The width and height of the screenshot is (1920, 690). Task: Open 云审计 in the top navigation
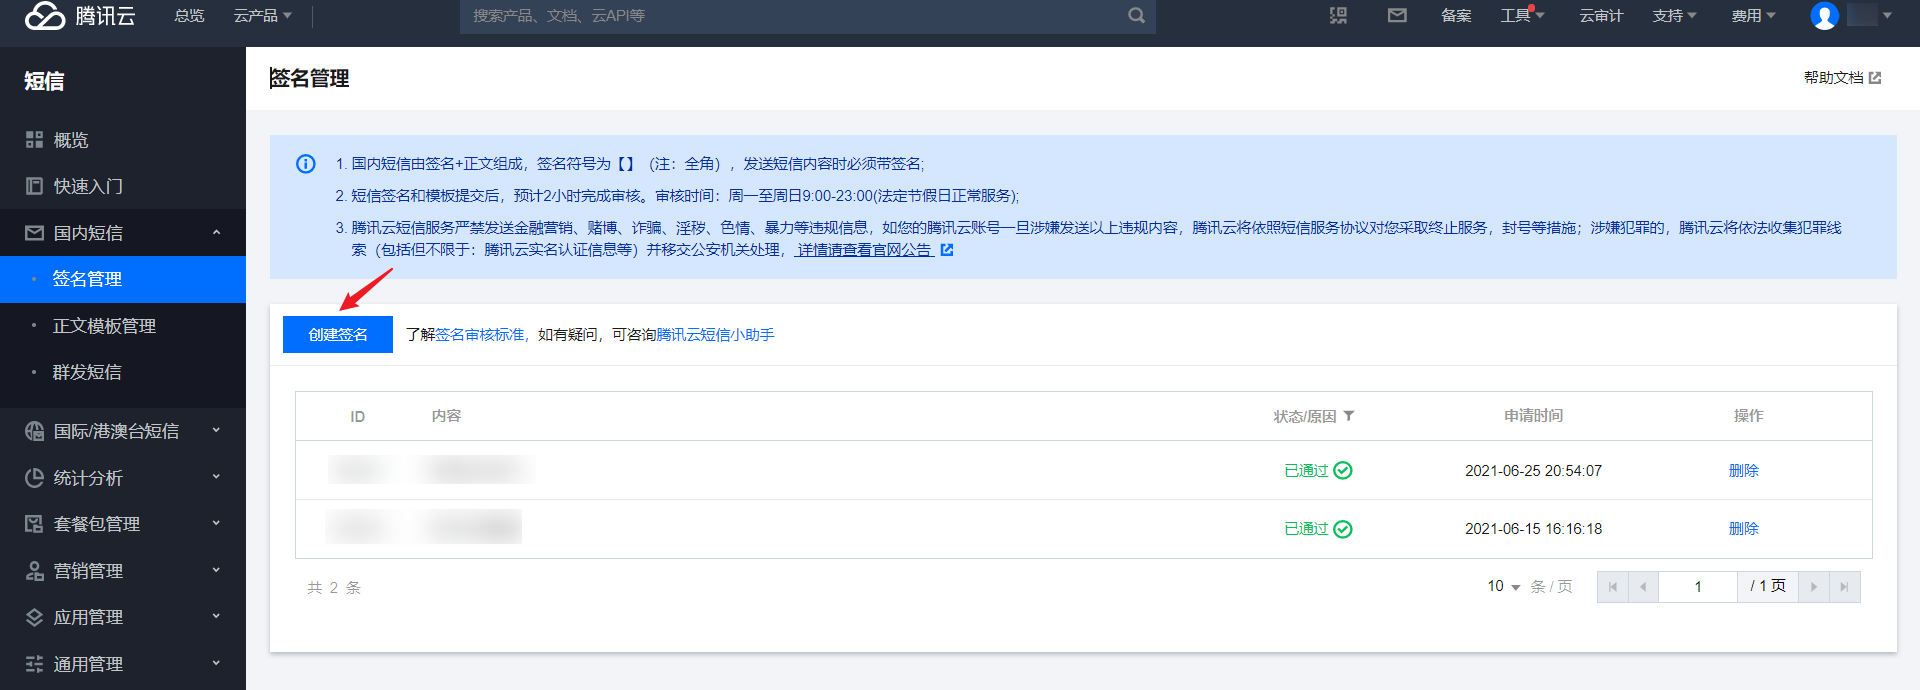[x=1601, y=16]
